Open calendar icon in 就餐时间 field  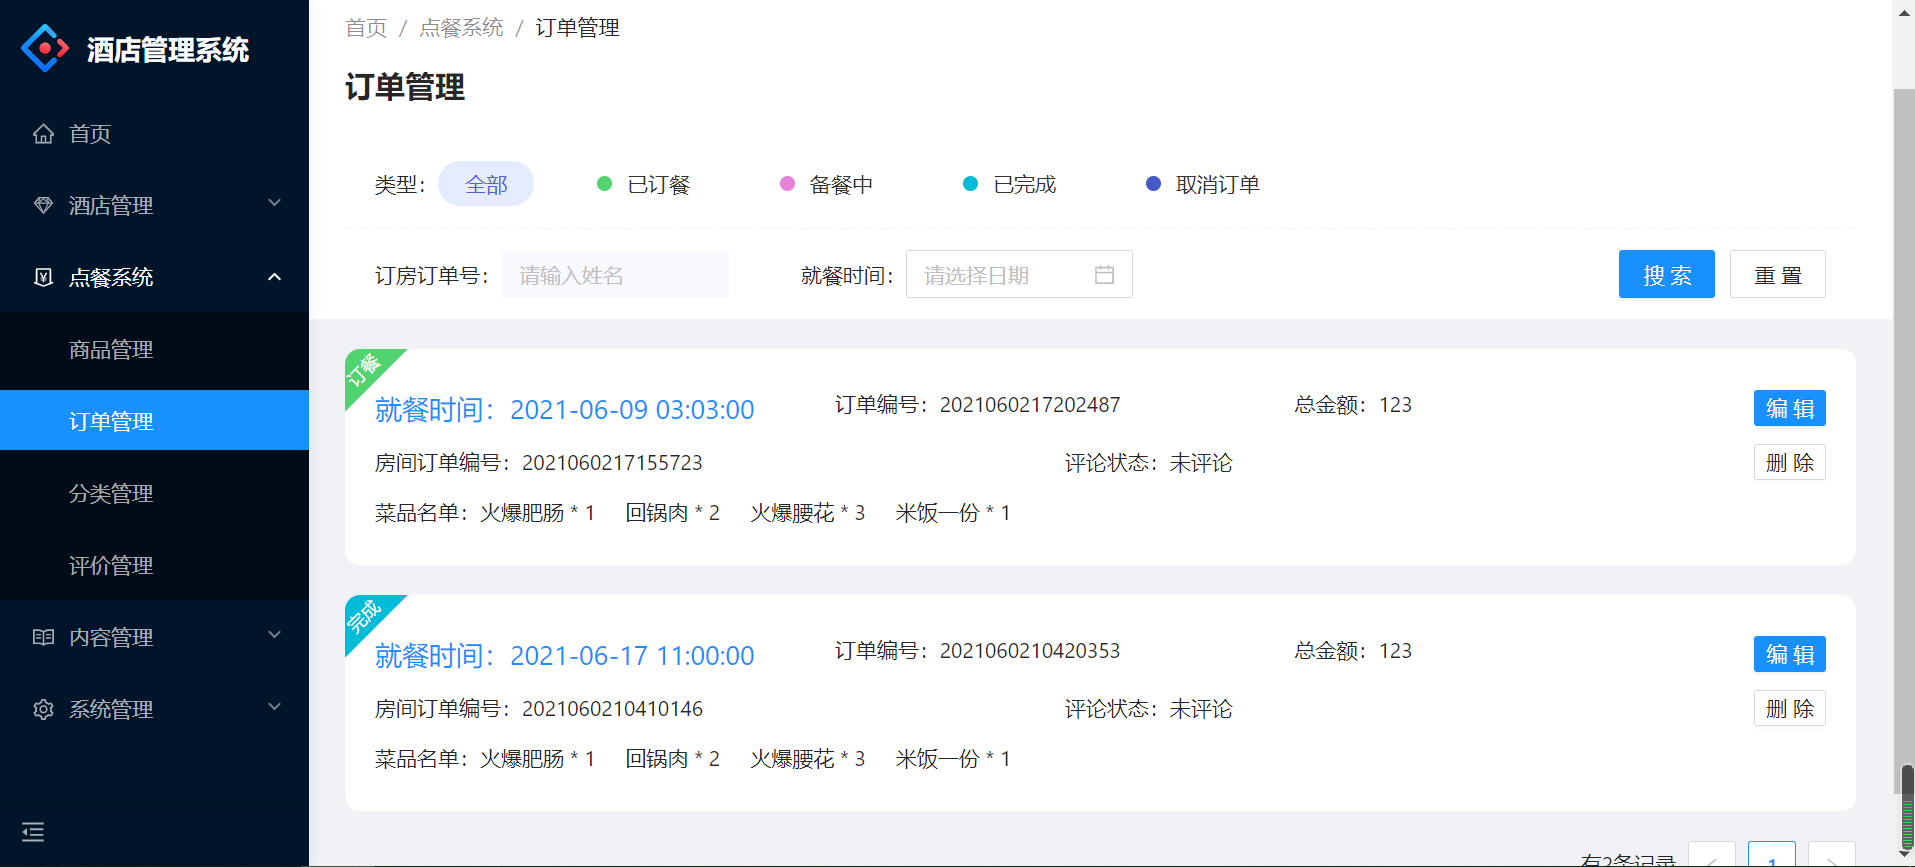point(1104,275)
